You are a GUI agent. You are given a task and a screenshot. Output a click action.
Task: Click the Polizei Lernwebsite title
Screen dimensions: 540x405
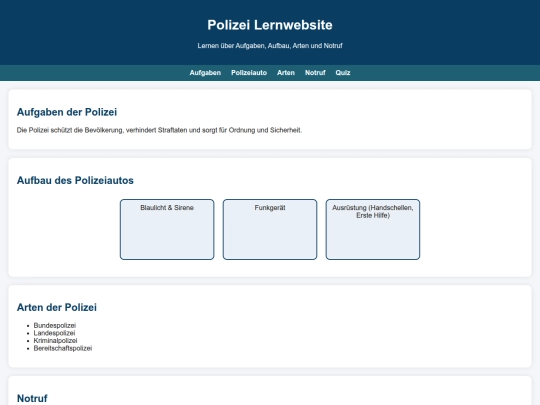[x=270, y=25]
